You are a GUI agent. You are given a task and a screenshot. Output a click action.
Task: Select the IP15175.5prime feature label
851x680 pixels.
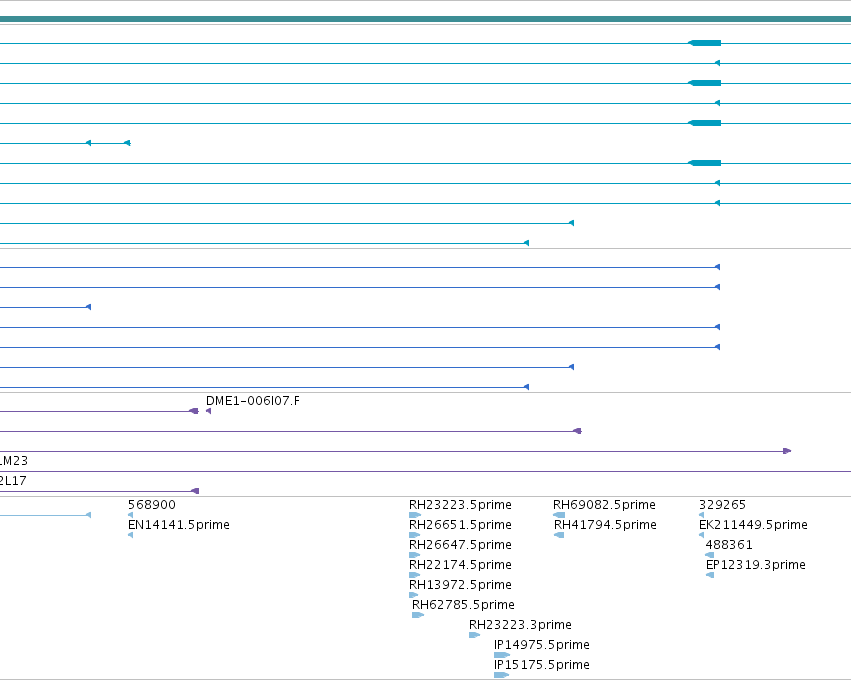542,665
